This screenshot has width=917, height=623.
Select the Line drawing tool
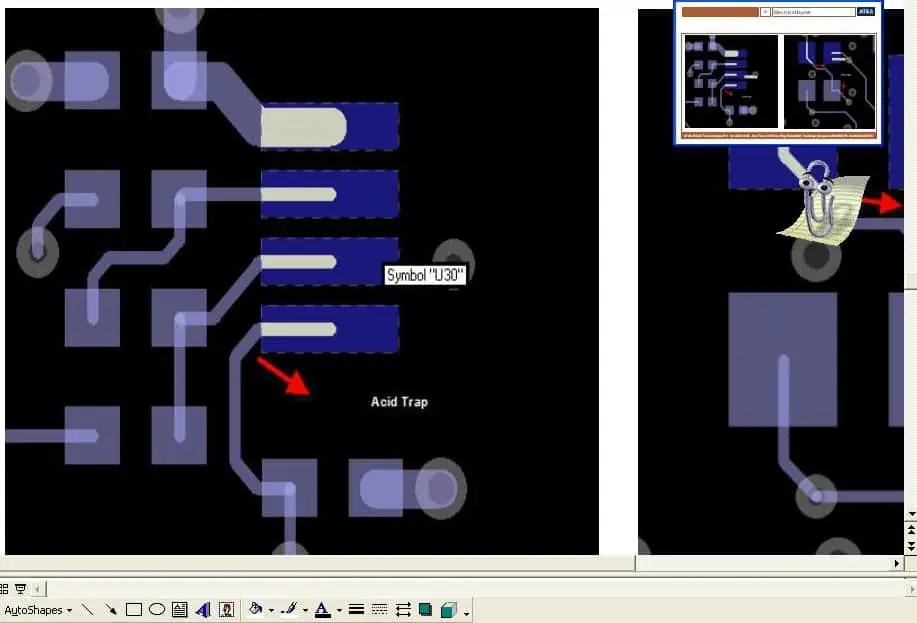tap(88, 610)
